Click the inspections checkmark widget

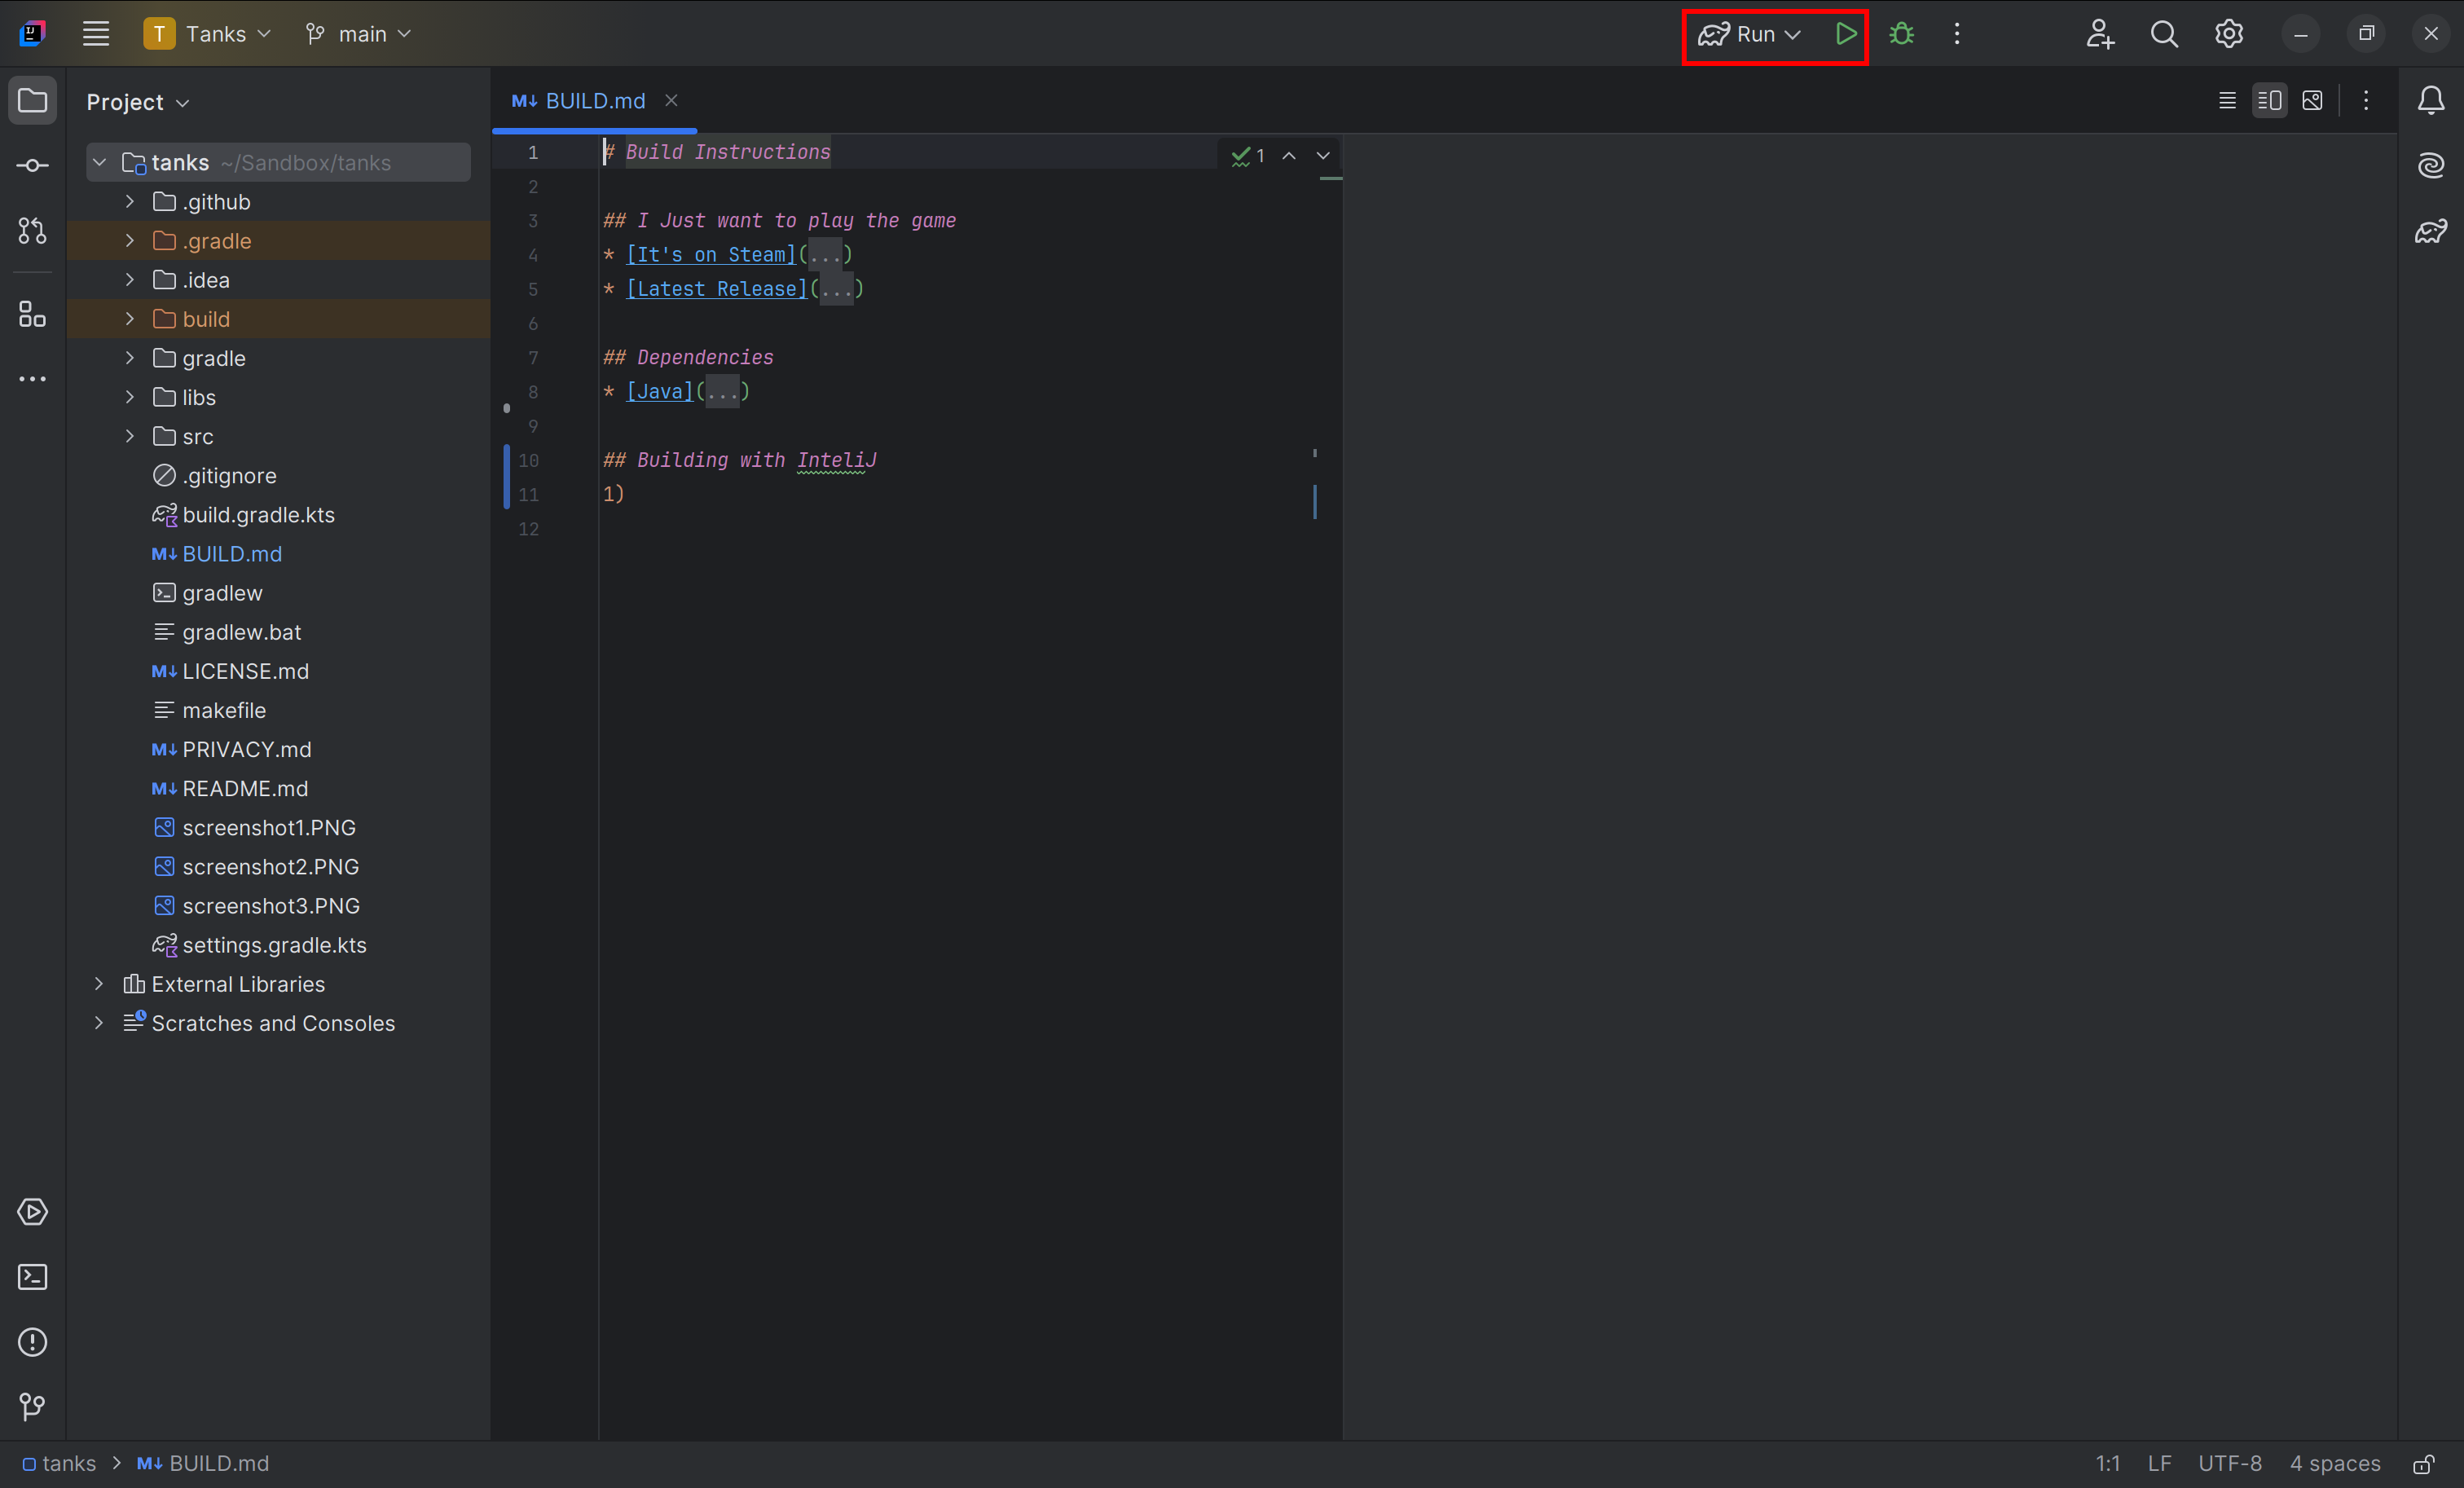[x=1248, y=156]
